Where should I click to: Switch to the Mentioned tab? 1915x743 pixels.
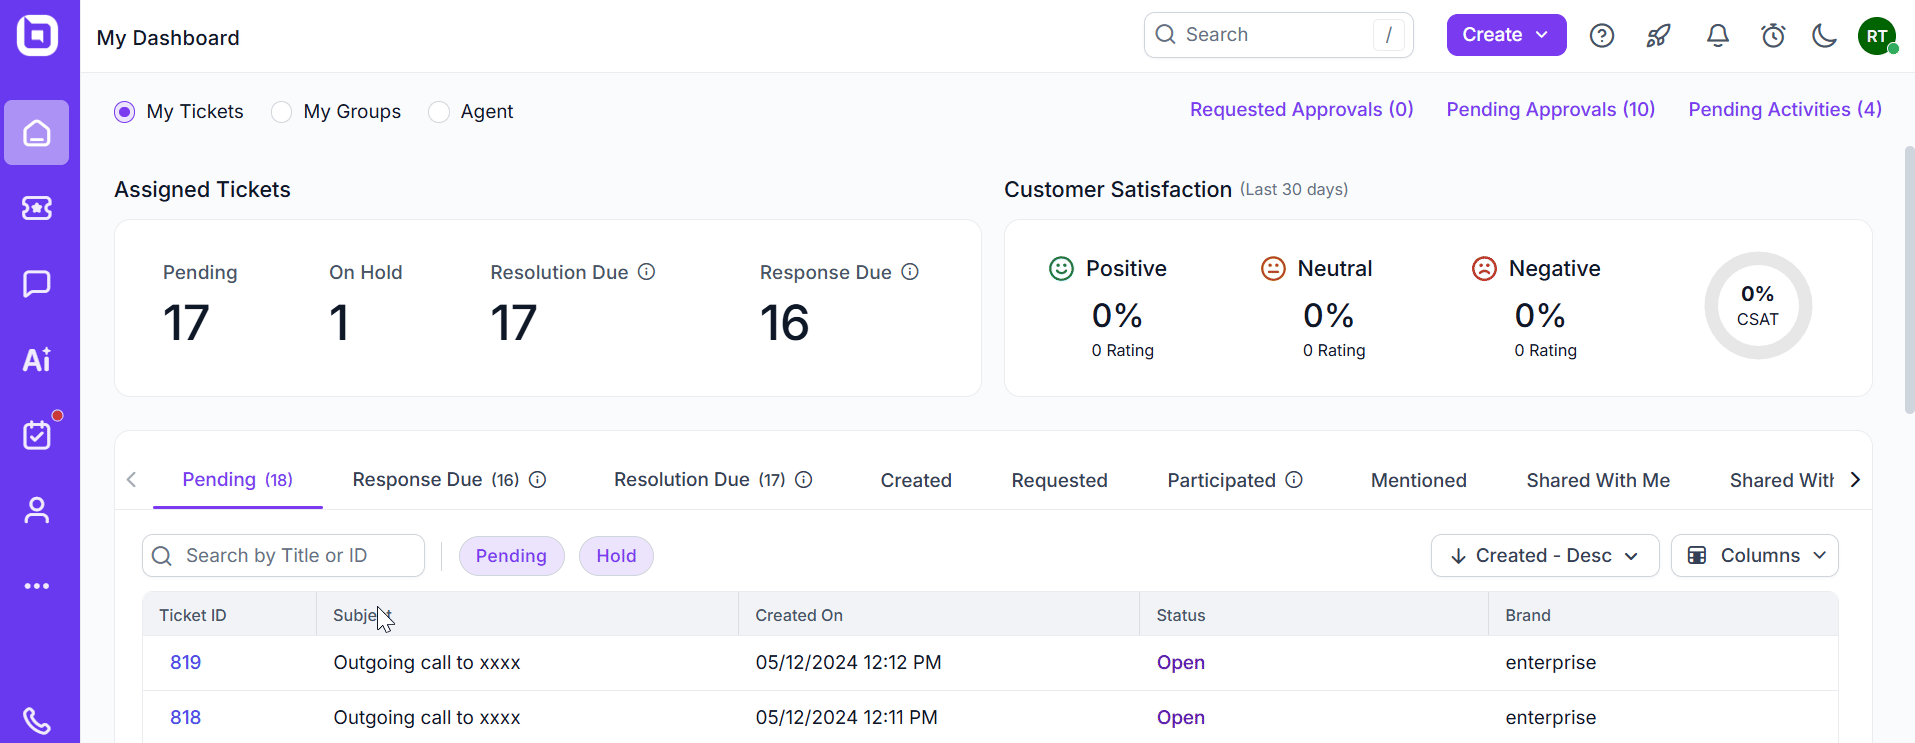(x=1418, y=481)
